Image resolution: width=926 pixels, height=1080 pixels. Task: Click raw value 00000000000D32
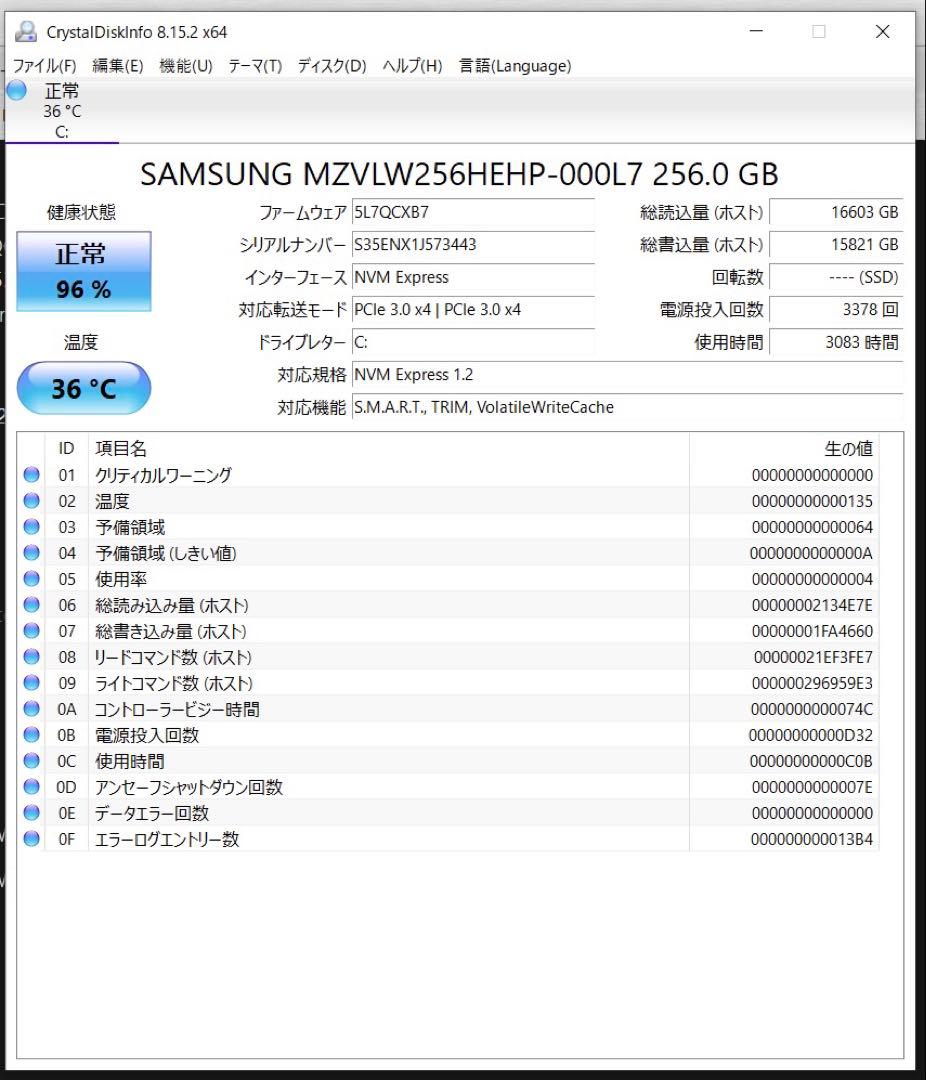(811, 736)
